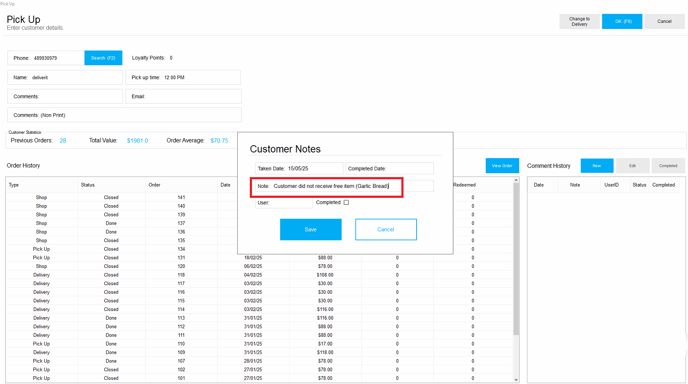Select order 141 row in Order History
Viewport: 688px width, 384px height.
259,197
